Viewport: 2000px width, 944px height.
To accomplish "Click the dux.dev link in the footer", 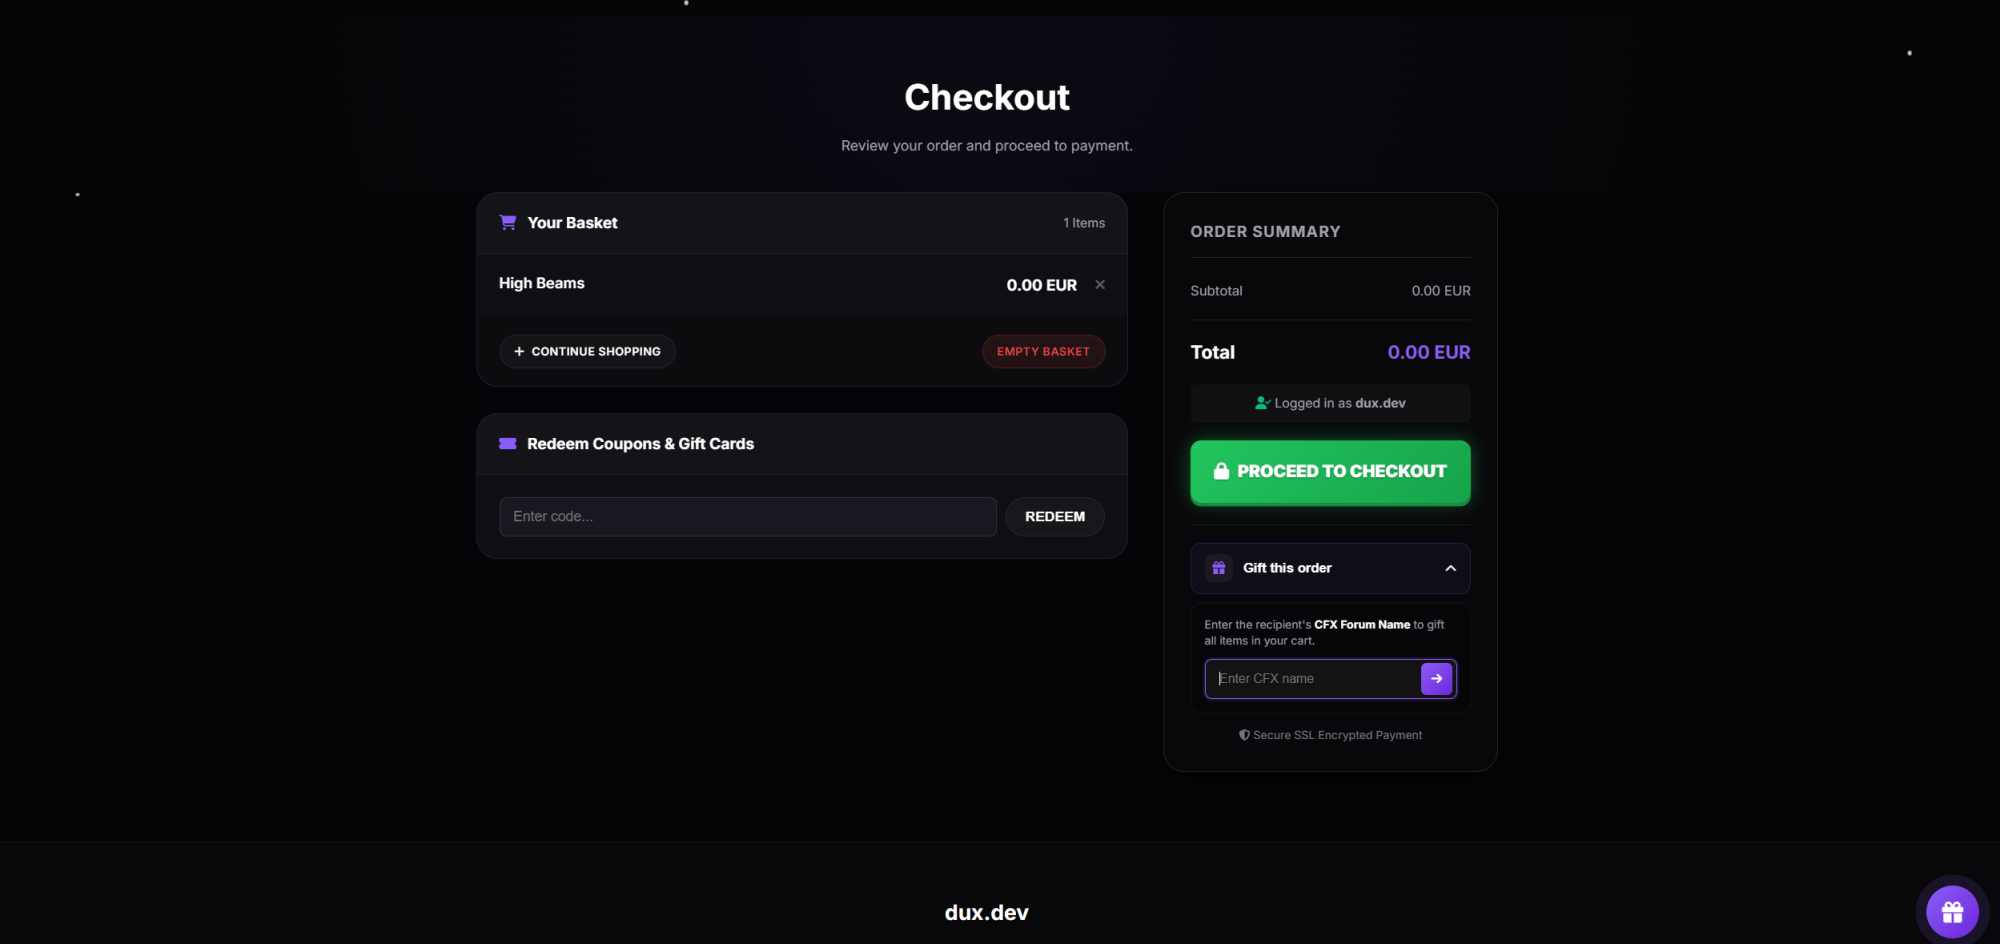I will coord(986,911).
